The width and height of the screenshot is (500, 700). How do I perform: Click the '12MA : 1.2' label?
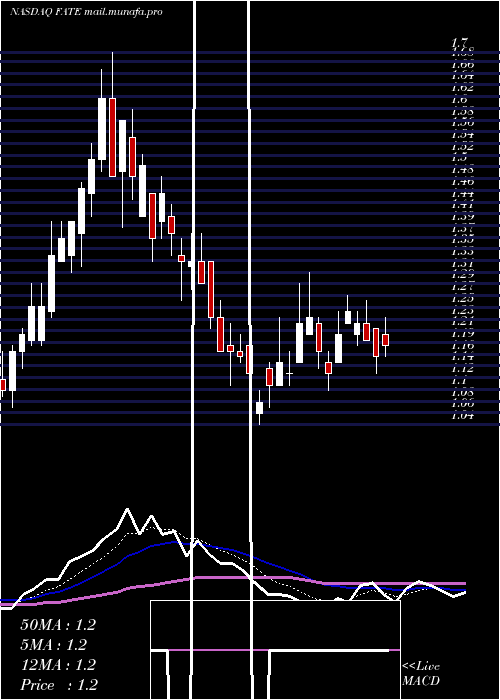tap(58, 665)
